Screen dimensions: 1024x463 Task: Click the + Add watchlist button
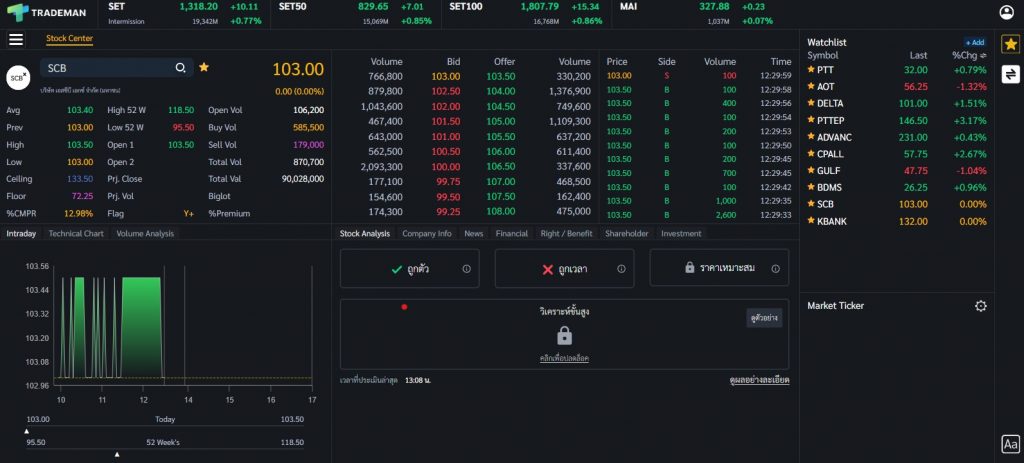pos(974,42)
